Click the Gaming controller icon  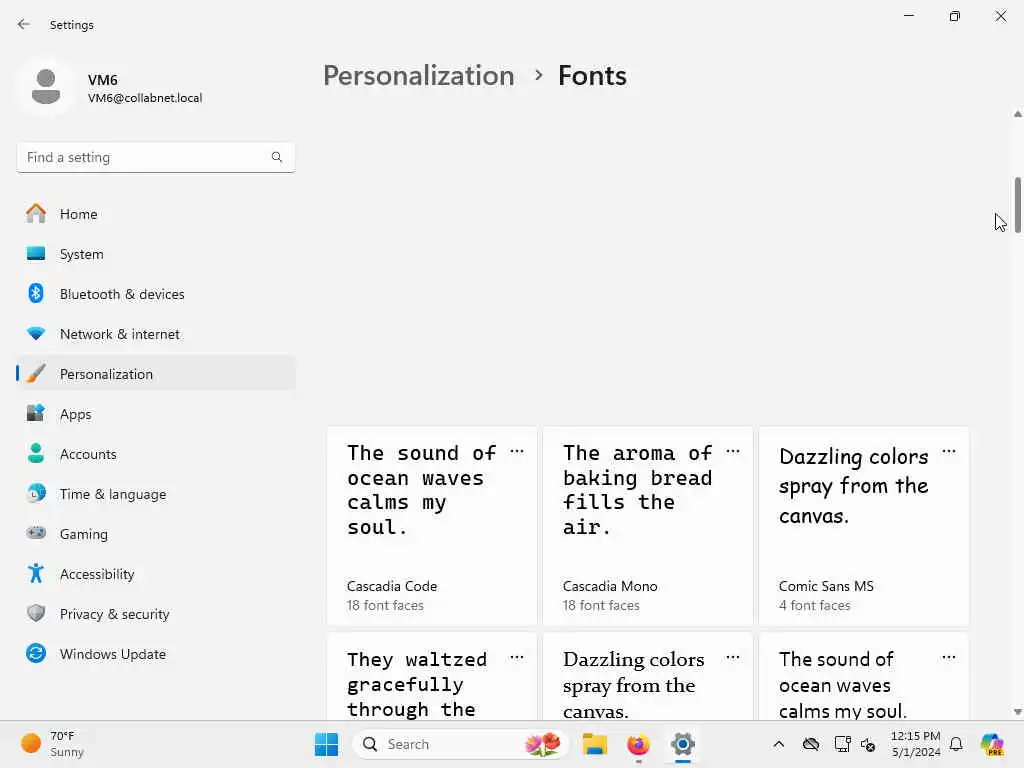pos(36,533)
